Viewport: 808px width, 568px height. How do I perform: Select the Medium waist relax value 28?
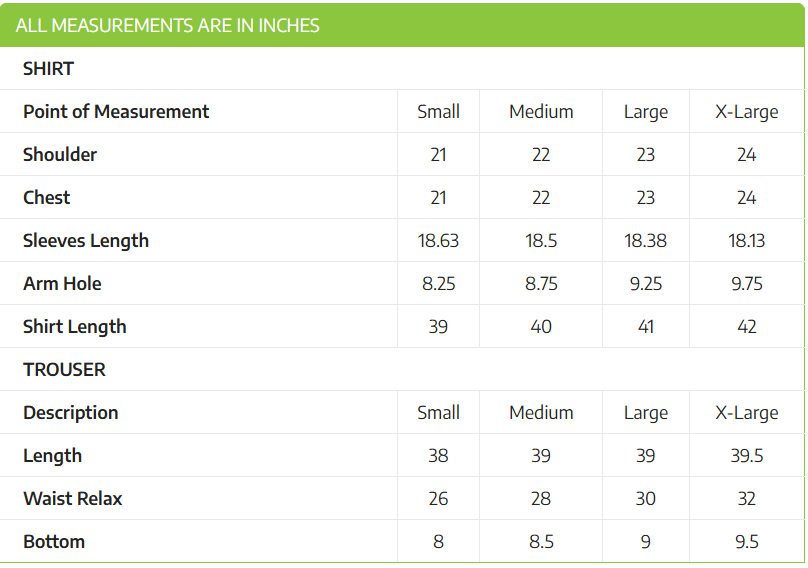click(x=541, y=499)
